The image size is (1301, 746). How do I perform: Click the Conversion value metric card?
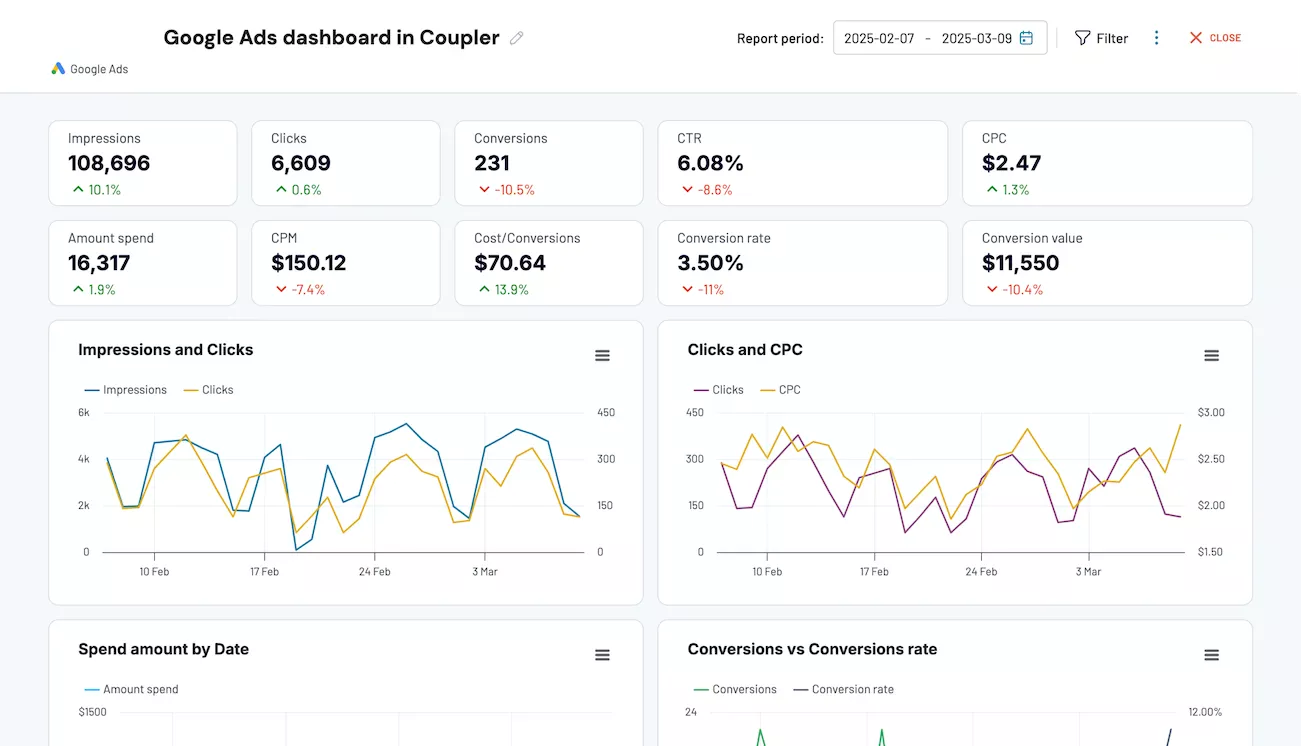[1107, 263]
